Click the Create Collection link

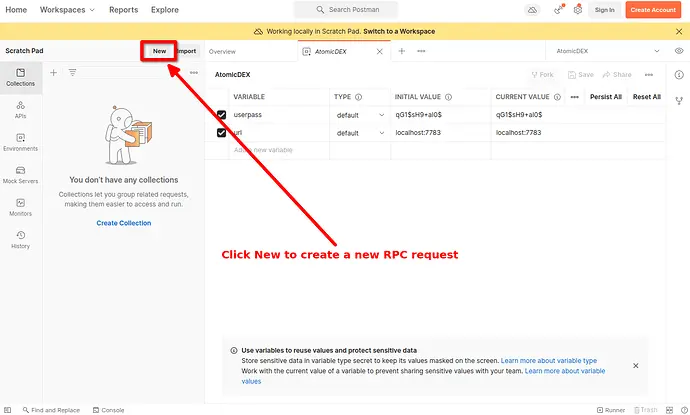(x=124, y=223)
